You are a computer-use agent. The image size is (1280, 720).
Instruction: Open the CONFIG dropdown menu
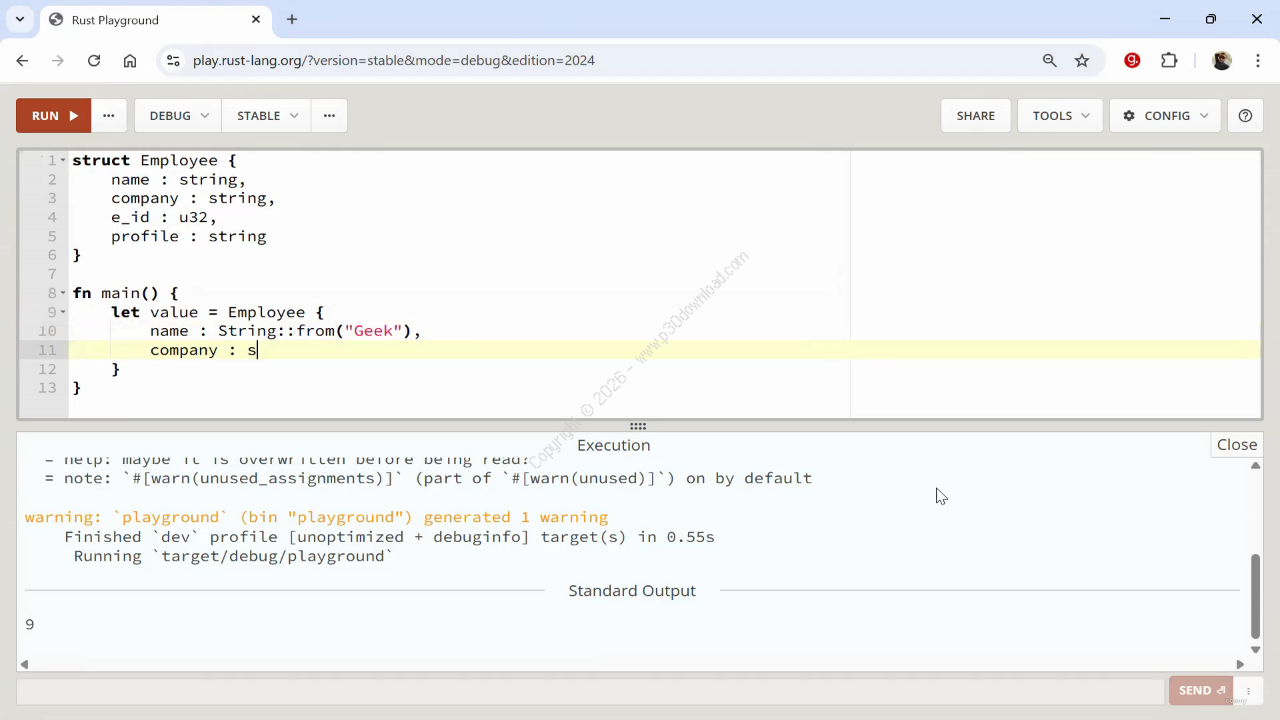tap(1165, 115)
